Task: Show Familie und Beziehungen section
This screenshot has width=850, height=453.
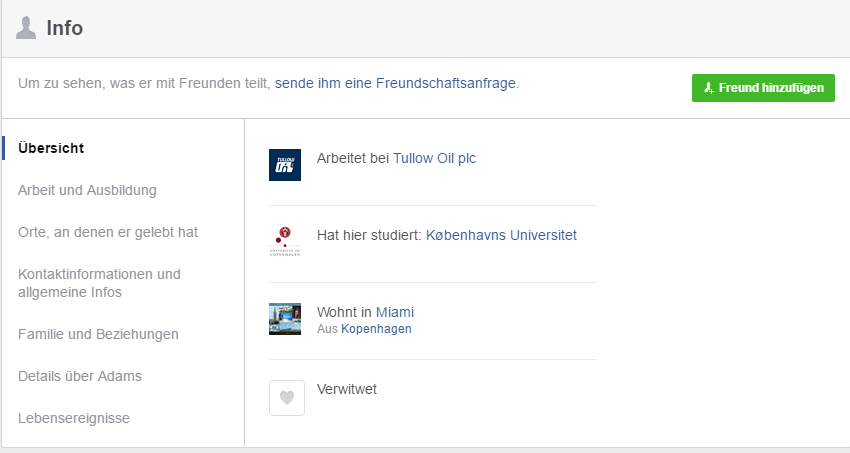Action: 98,334
